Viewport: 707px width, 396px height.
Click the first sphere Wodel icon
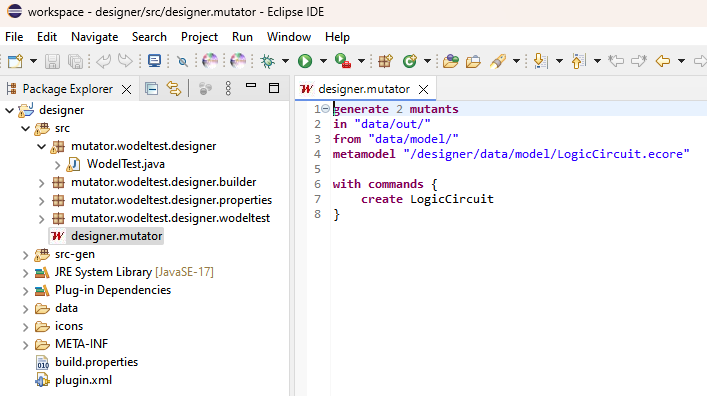point(210,61)
